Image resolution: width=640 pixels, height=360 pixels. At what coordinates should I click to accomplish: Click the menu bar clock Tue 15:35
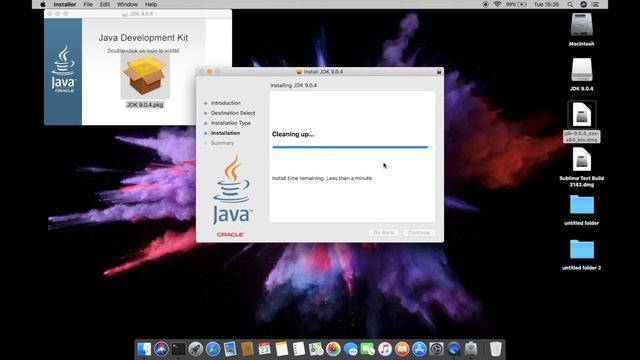pos(546,4)
